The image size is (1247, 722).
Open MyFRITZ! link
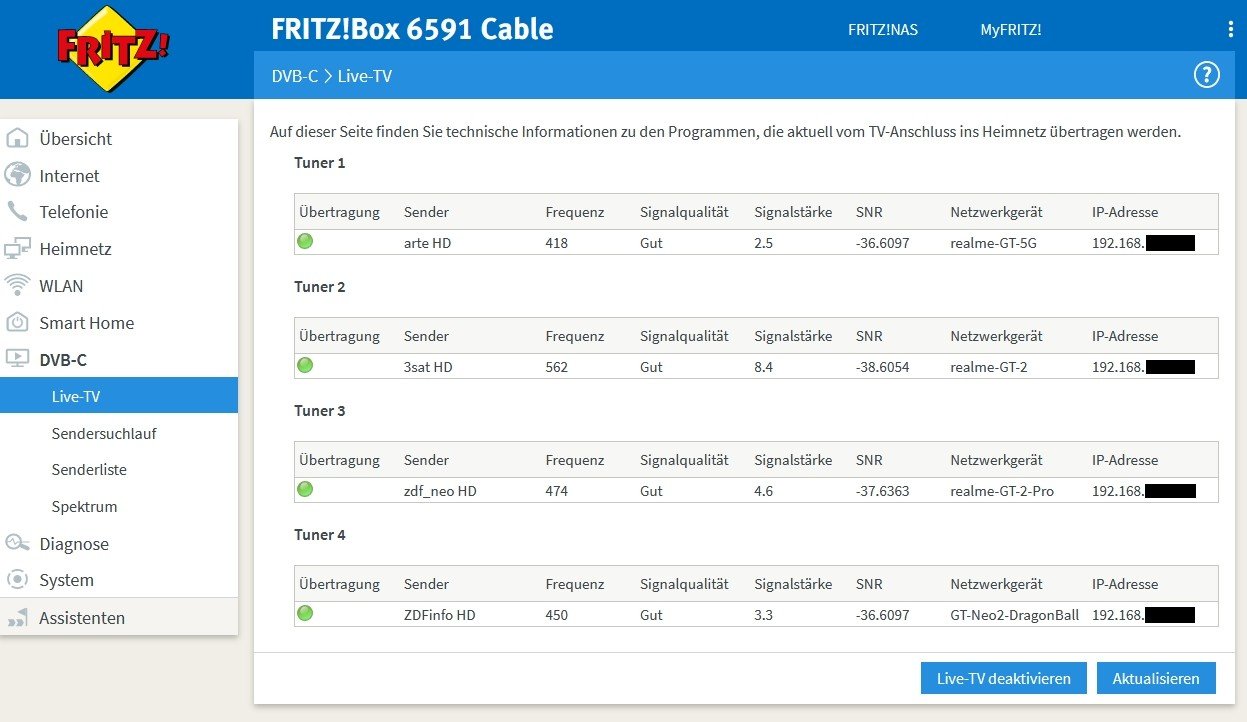point(1011,30)
